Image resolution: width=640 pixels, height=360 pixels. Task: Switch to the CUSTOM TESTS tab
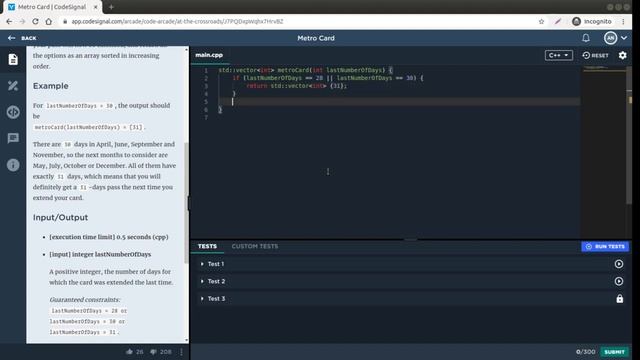(255, 246)
